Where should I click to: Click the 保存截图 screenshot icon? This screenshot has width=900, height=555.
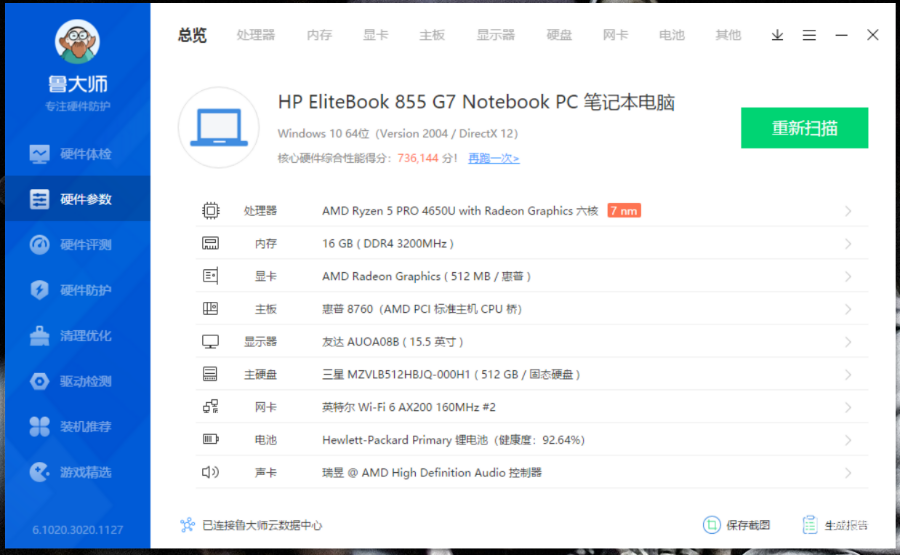coord(712,525)
